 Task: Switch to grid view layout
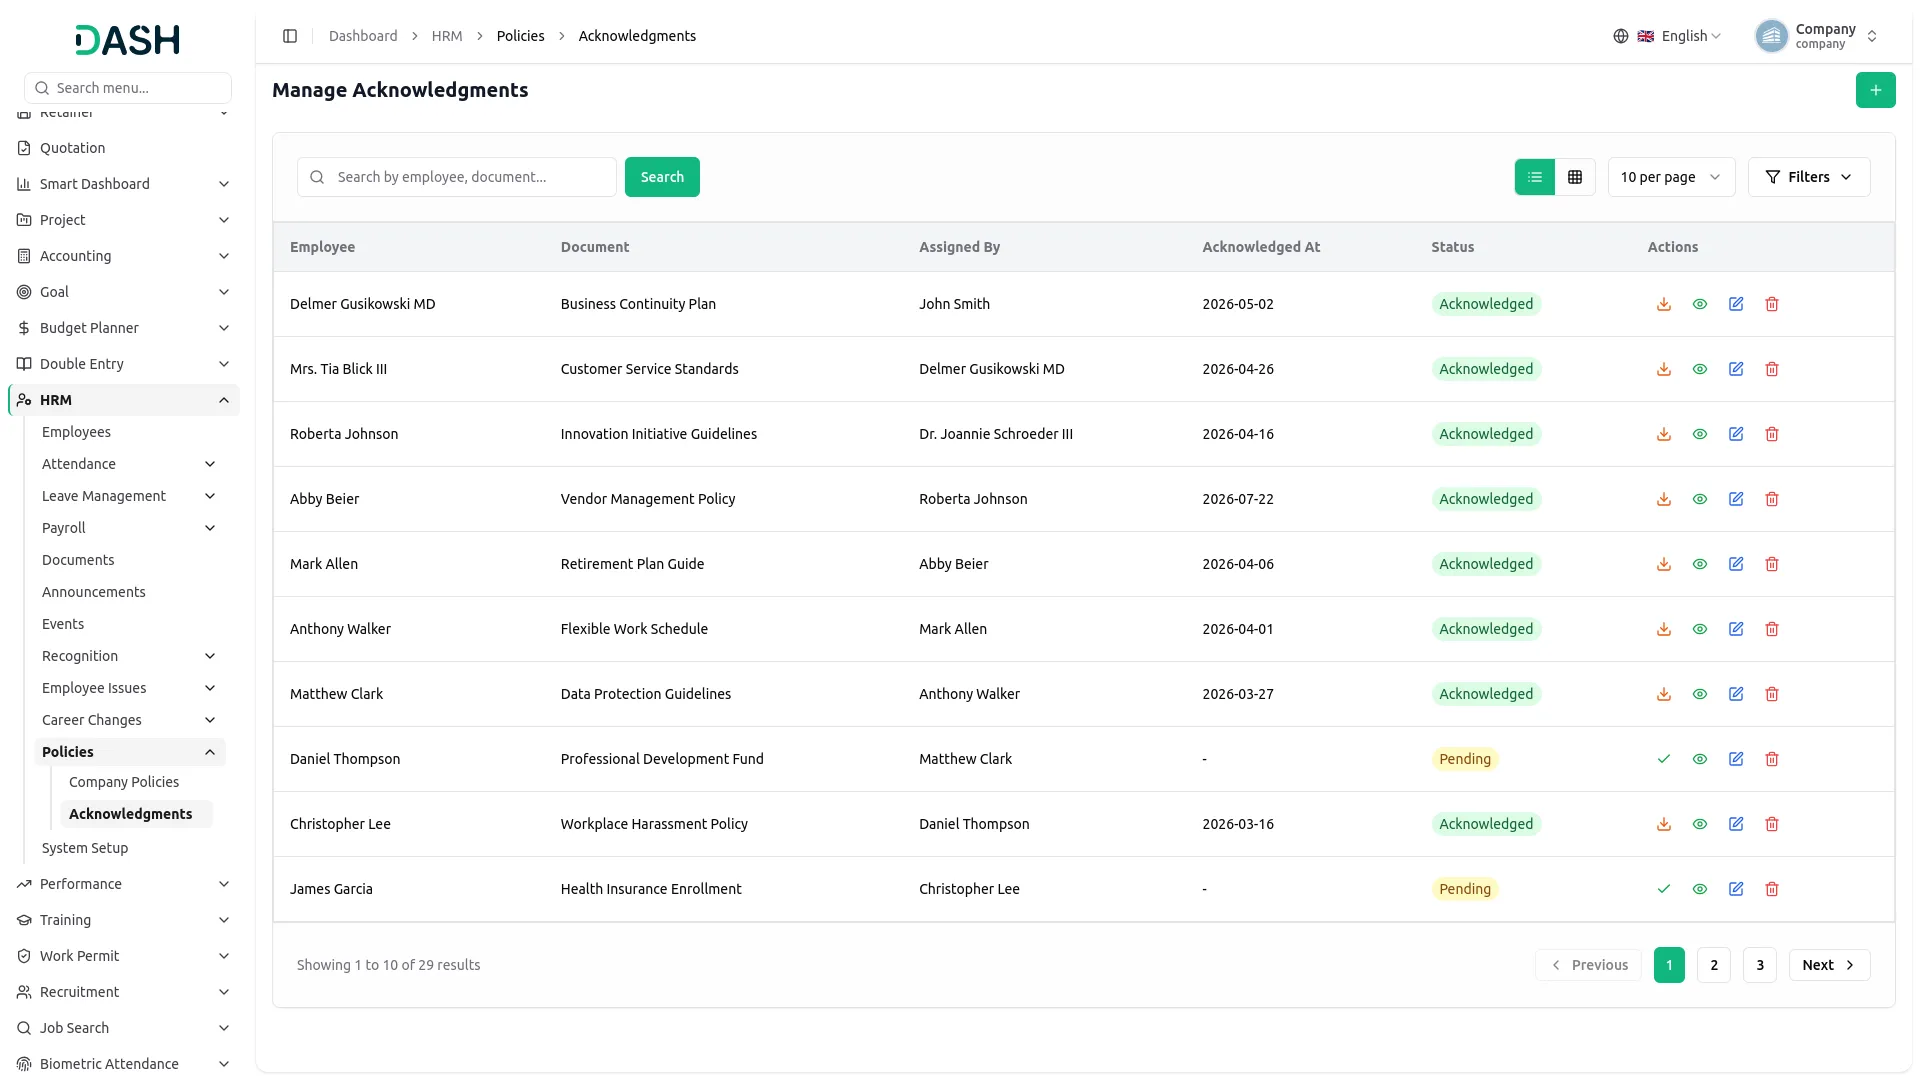[1575, 177]
